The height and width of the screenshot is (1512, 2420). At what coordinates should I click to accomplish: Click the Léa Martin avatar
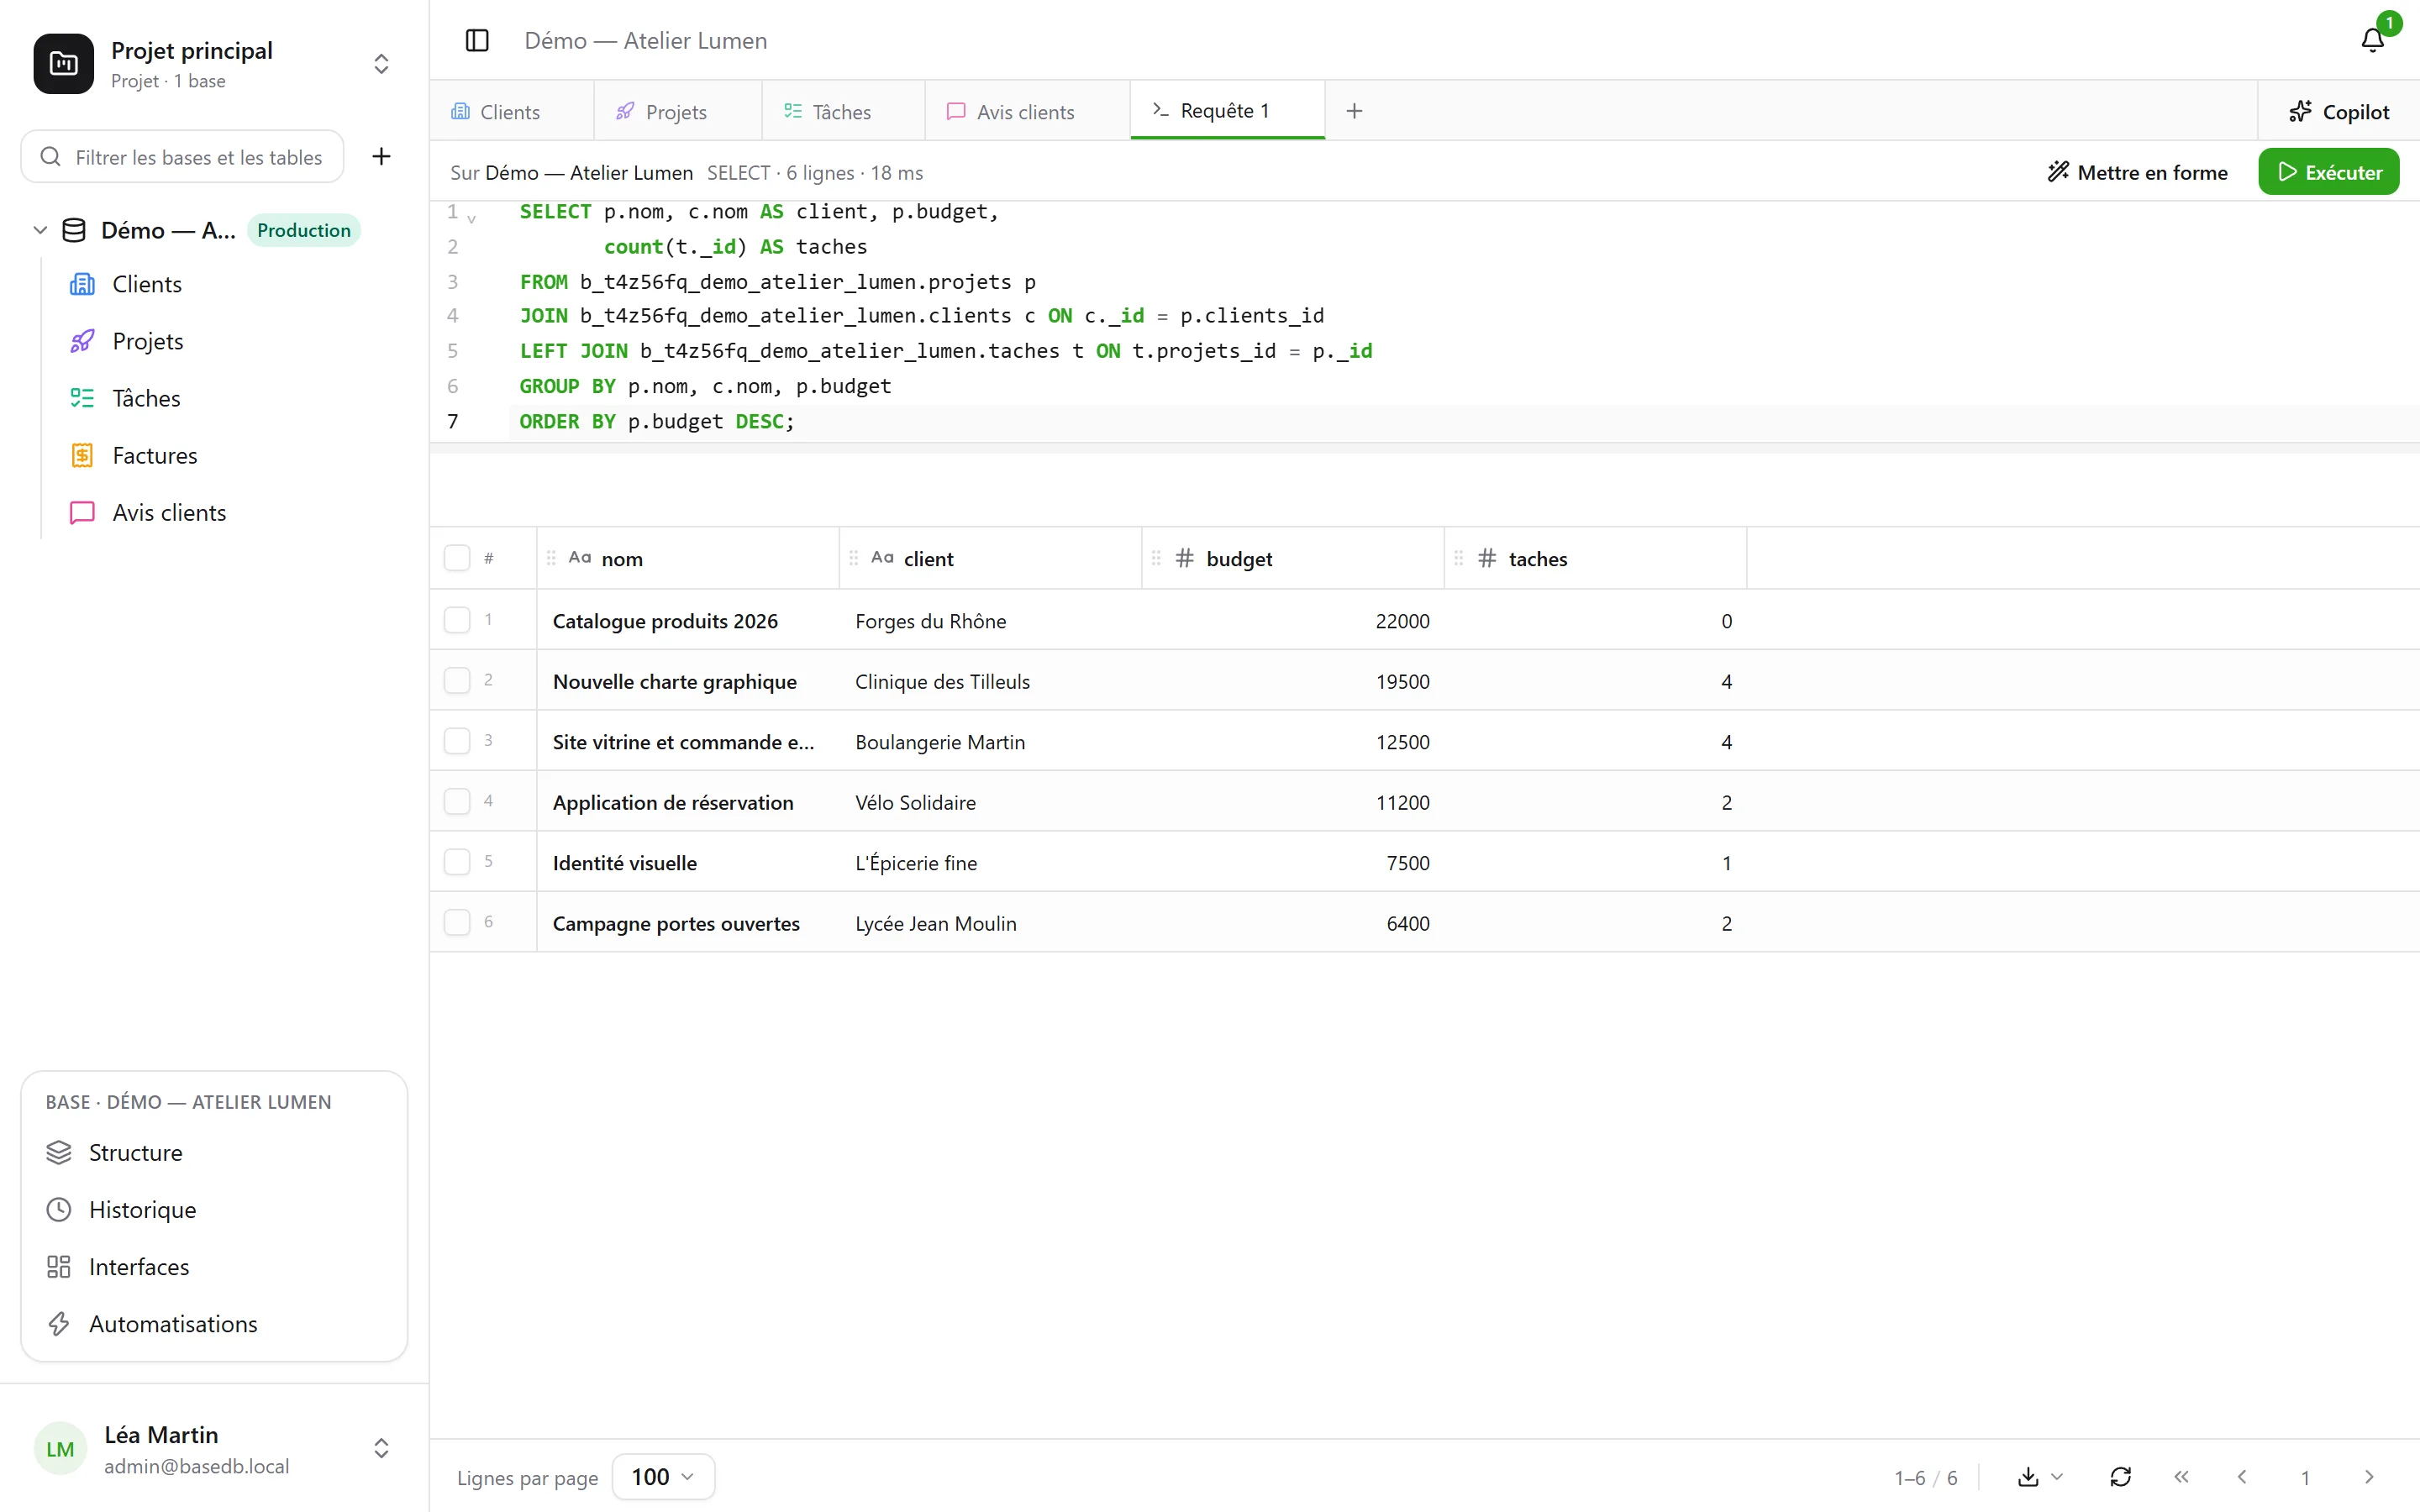pyautogui.click(x=60, y=1448)
